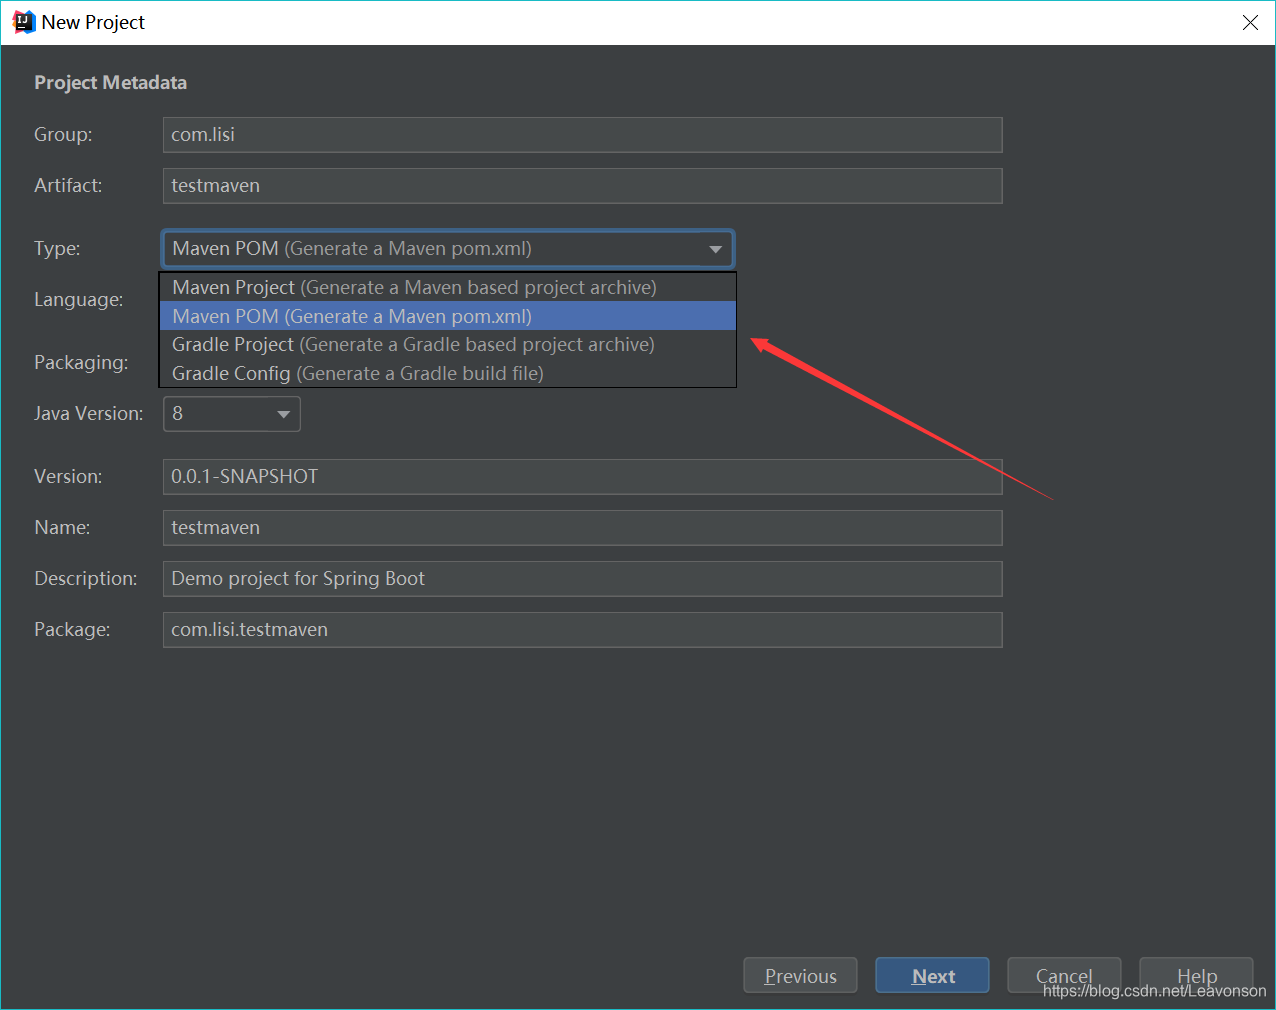Click the Type label
The height and width of the screenshot is (1010, 1276).
pos(57,249)
